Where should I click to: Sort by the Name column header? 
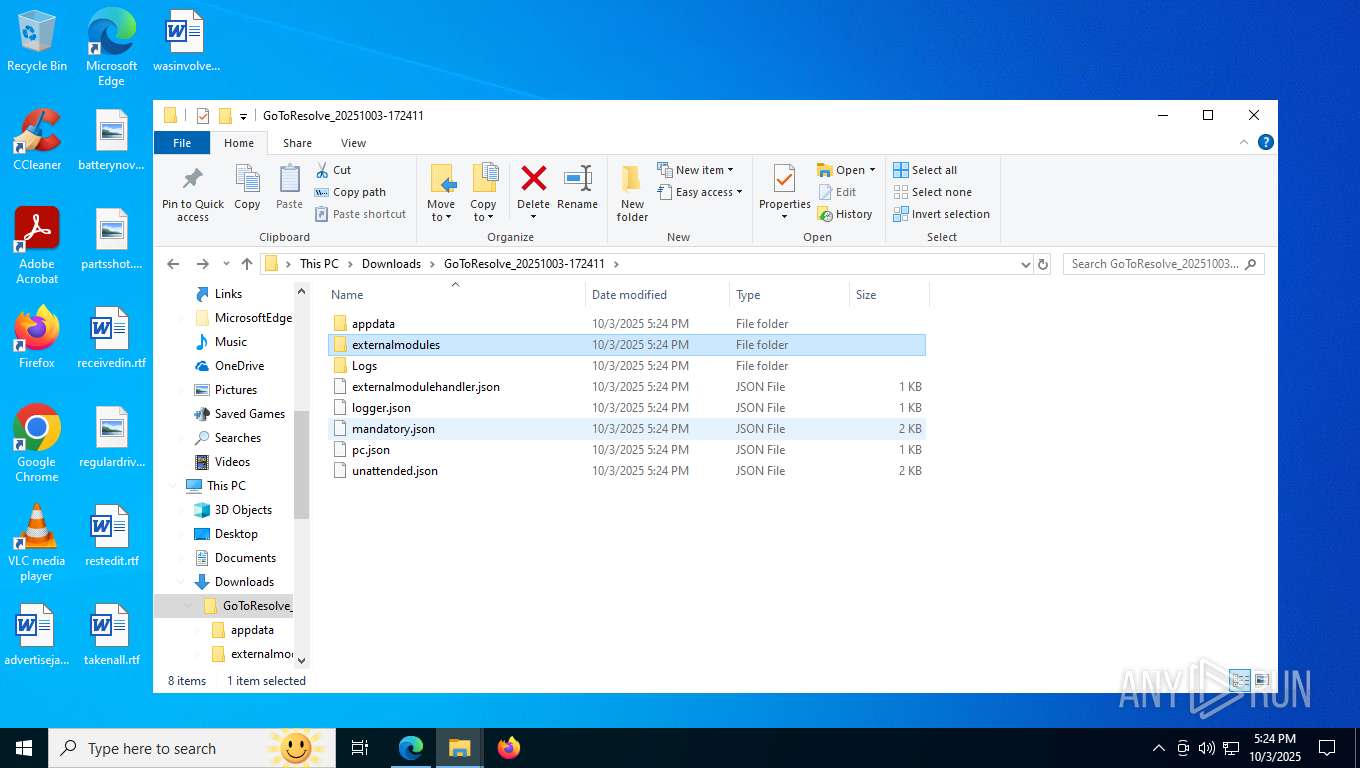[455, 295]
